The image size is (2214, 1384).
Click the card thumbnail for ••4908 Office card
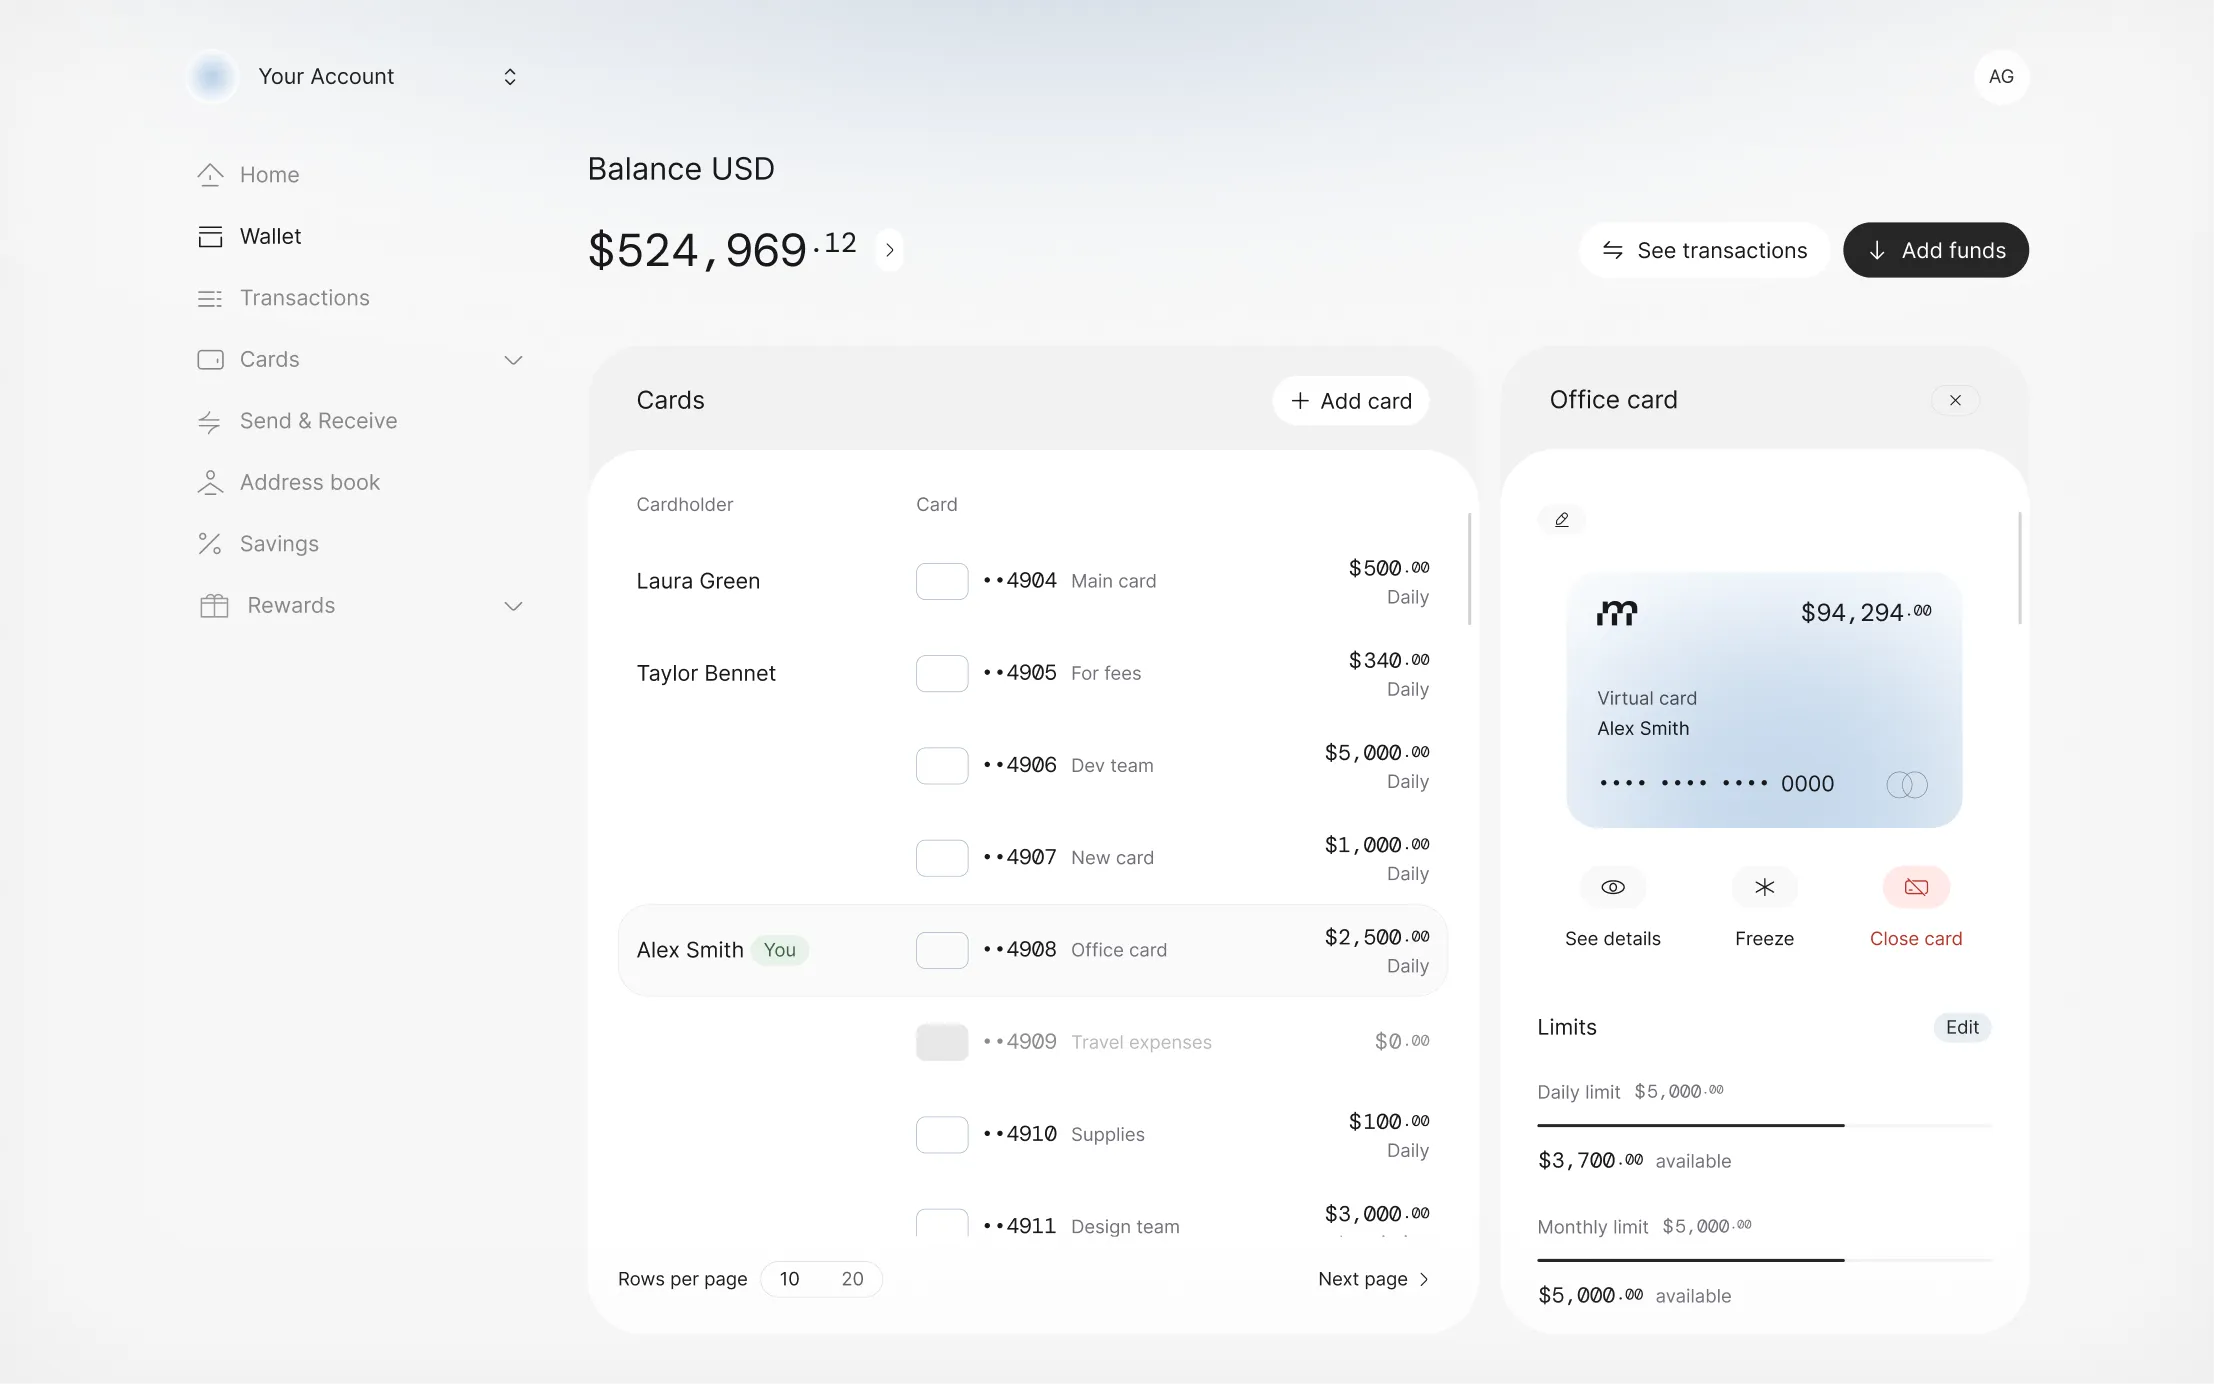(942, 950)
